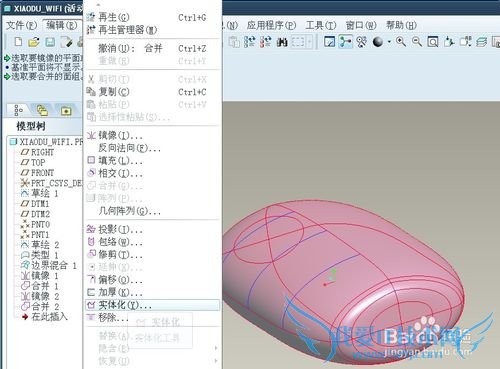This screenshot has width=500, height=369.
Task: Open the dropdown arrow beside shaded sphere
Action: (389, 42)
